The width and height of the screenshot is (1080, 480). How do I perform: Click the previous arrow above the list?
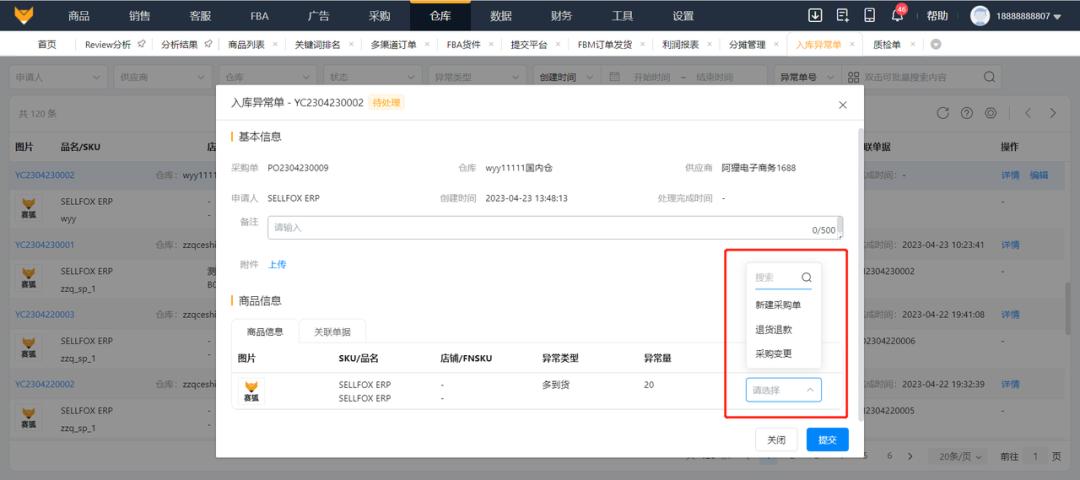tap(1028, 113)
